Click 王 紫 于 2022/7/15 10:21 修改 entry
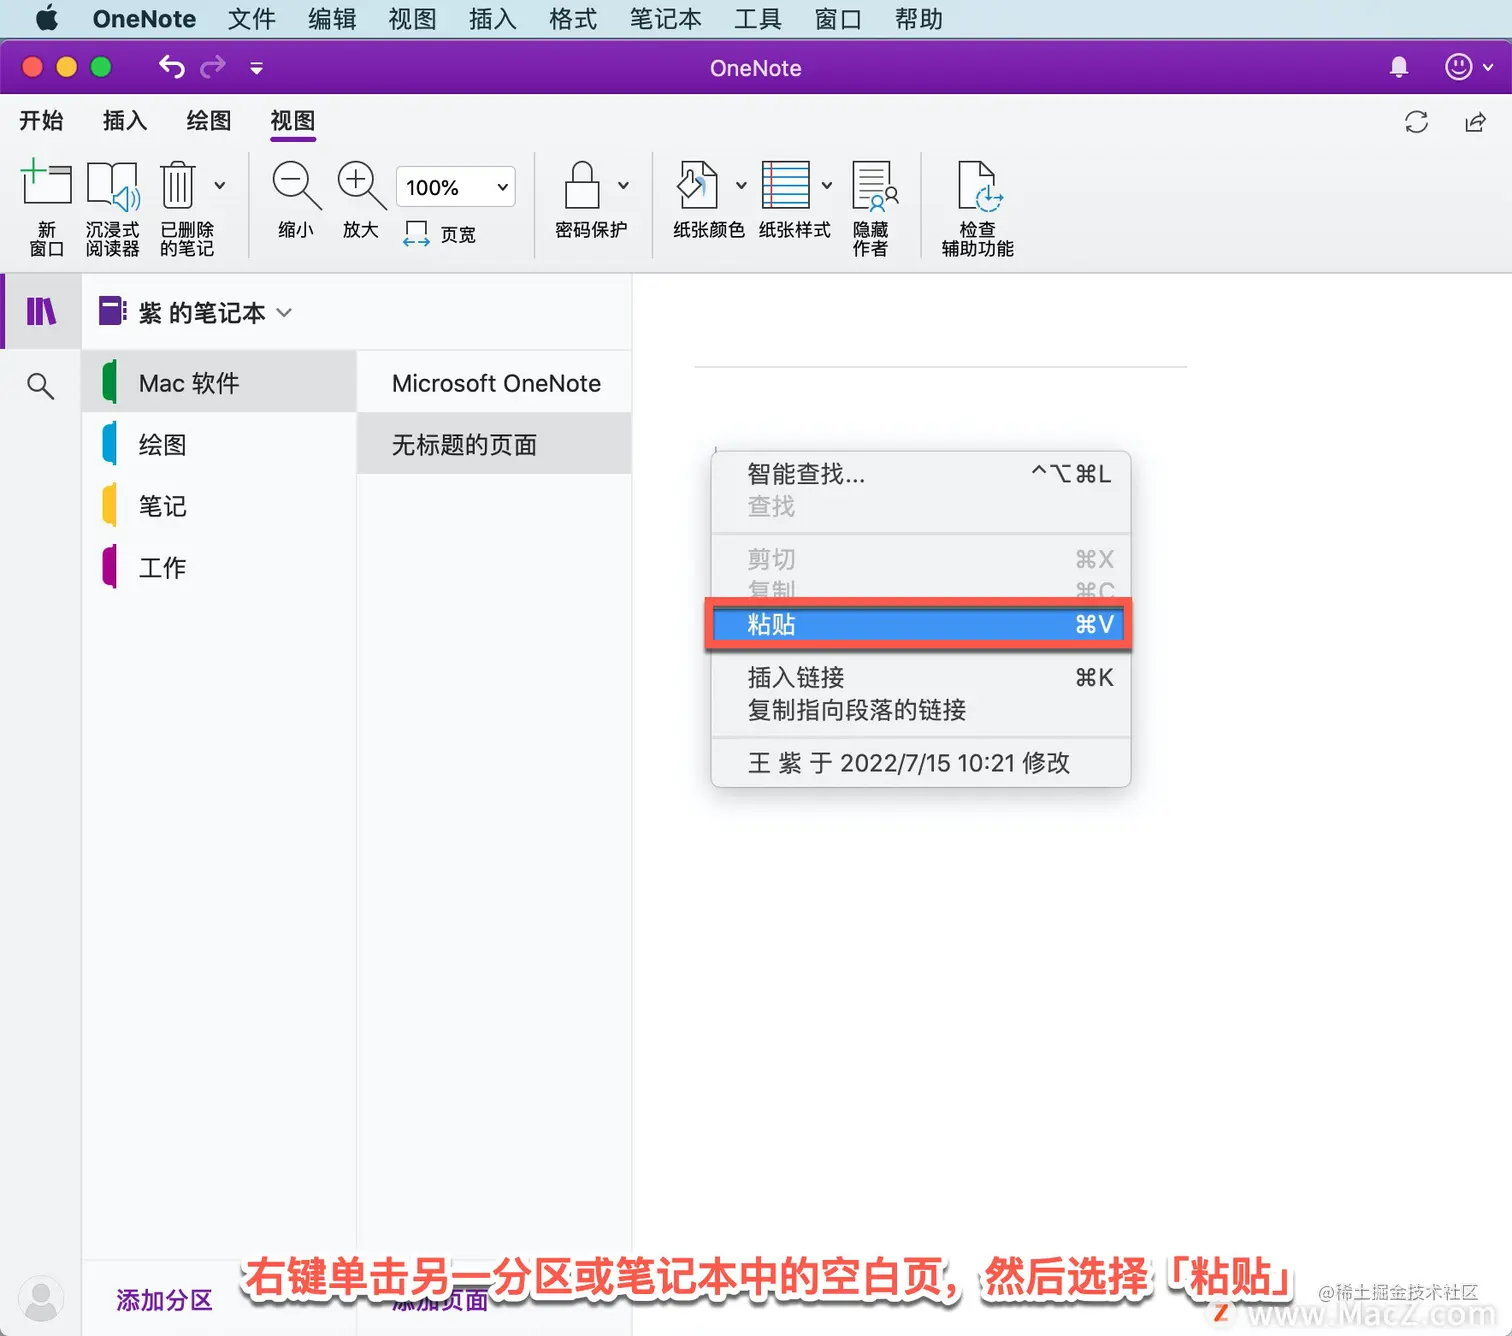This screenshot has width=1512, height=1336. pyautogui.click(x=921, y=763)
